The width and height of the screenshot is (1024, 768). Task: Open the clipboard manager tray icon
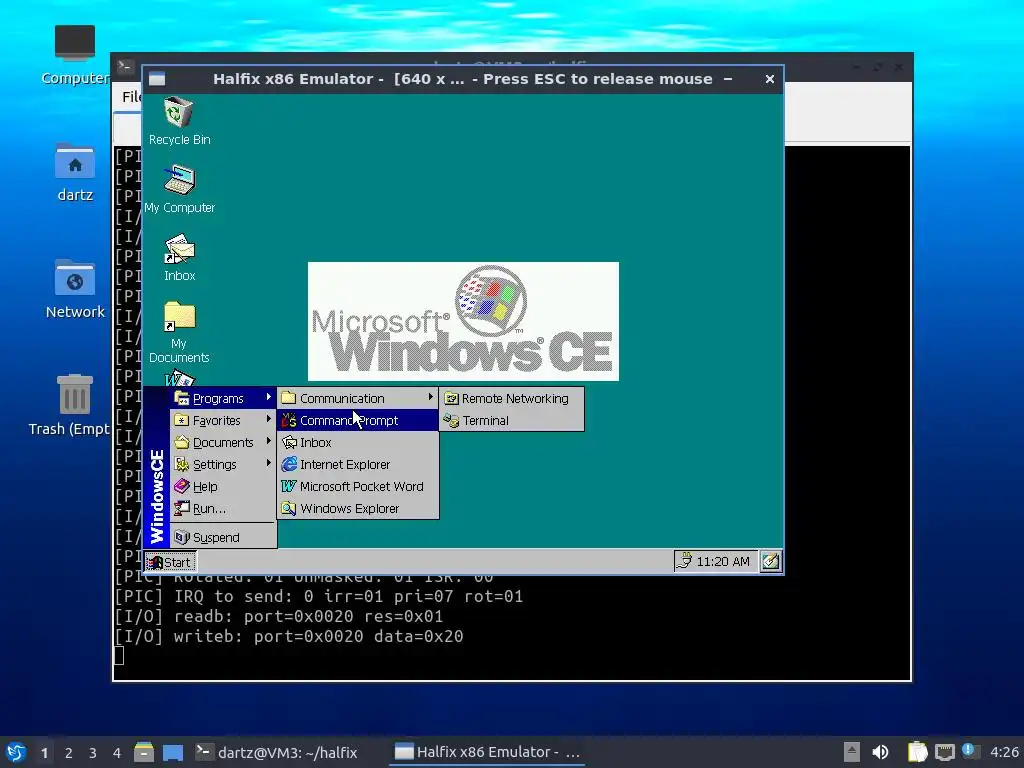coord(917,752)
